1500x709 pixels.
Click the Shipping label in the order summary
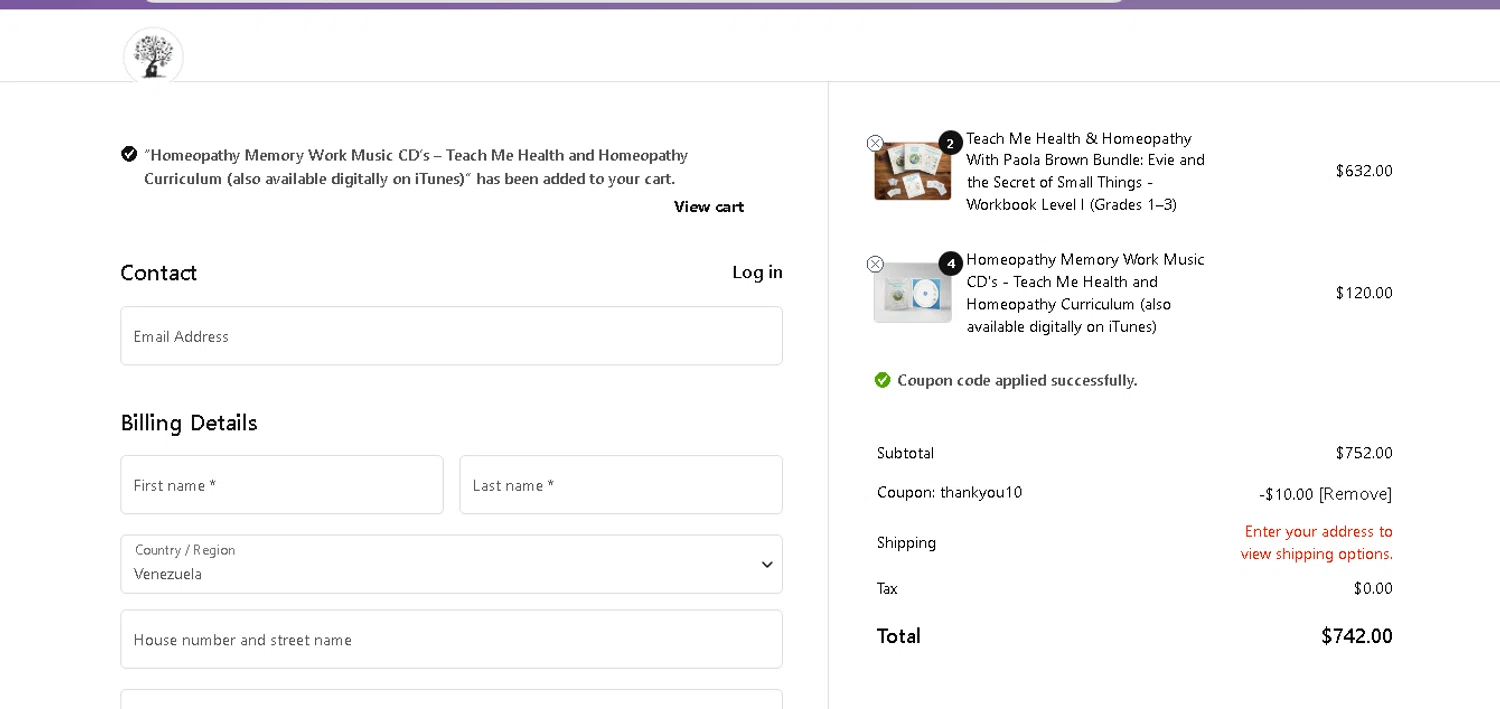(907, 543)
